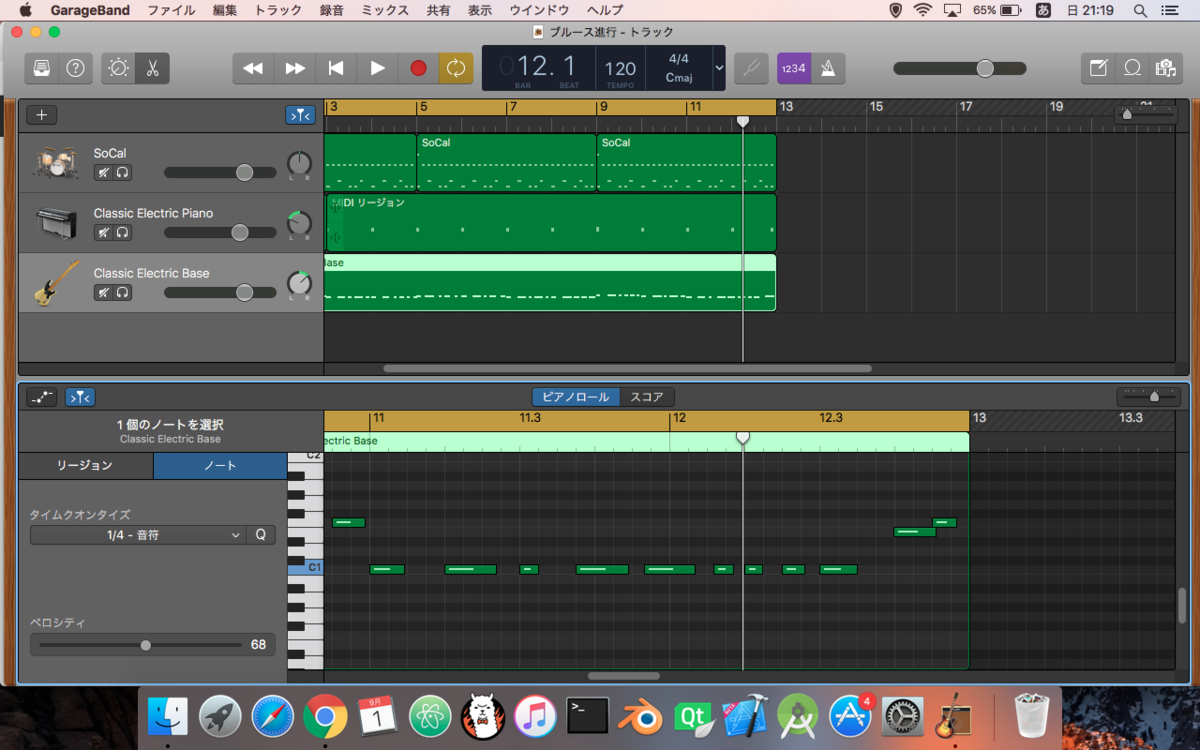1200x750 pixels.
Task: Open the Note Pad button
Action: point(1098,68)
